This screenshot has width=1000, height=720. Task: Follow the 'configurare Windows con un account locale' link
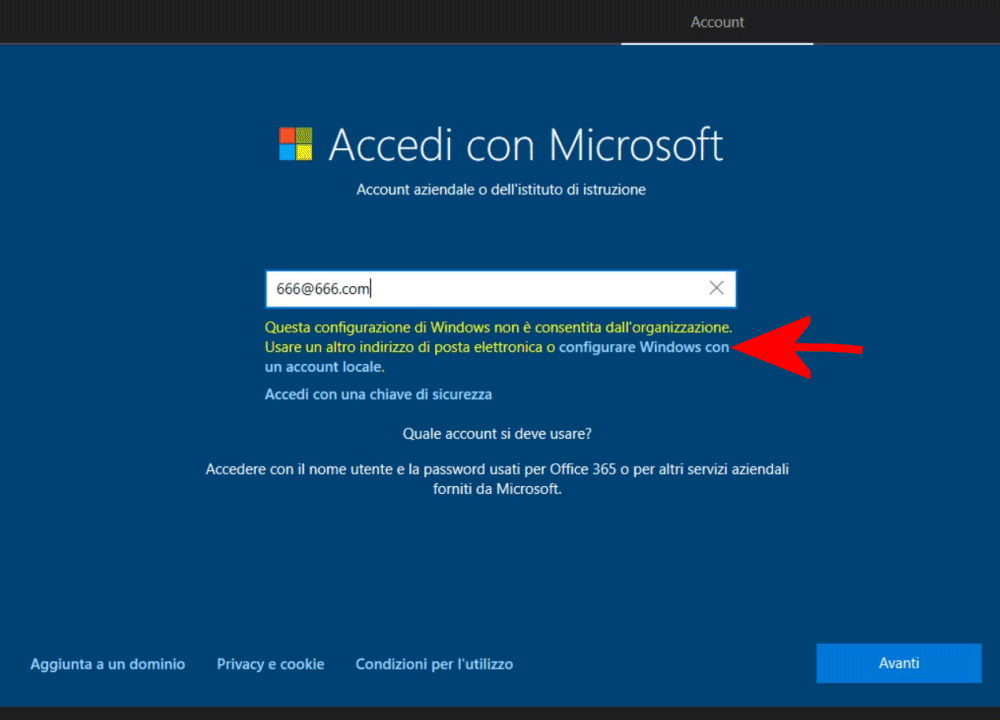tap(643, 348)
